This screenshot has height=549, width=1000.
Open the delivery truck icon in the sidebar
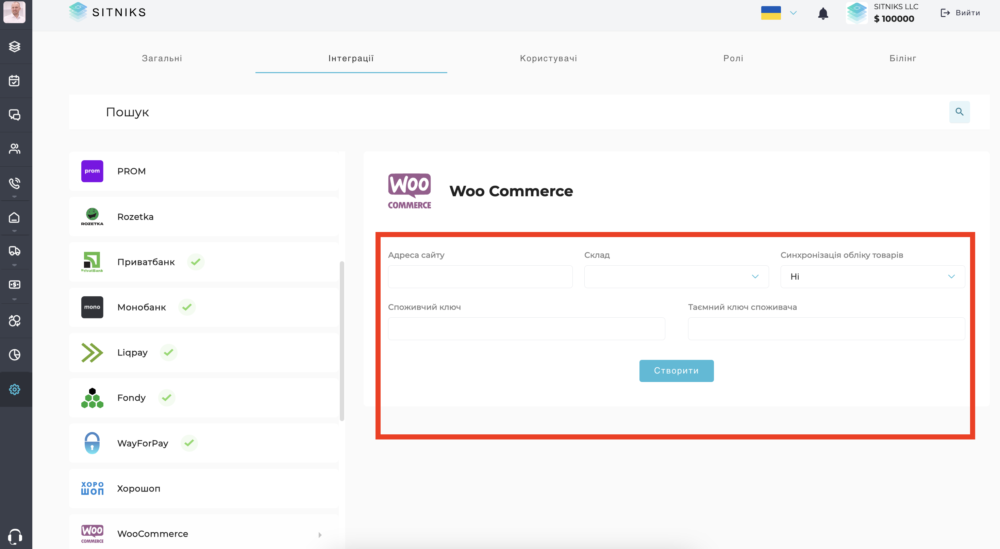click(x=14, y=251)
